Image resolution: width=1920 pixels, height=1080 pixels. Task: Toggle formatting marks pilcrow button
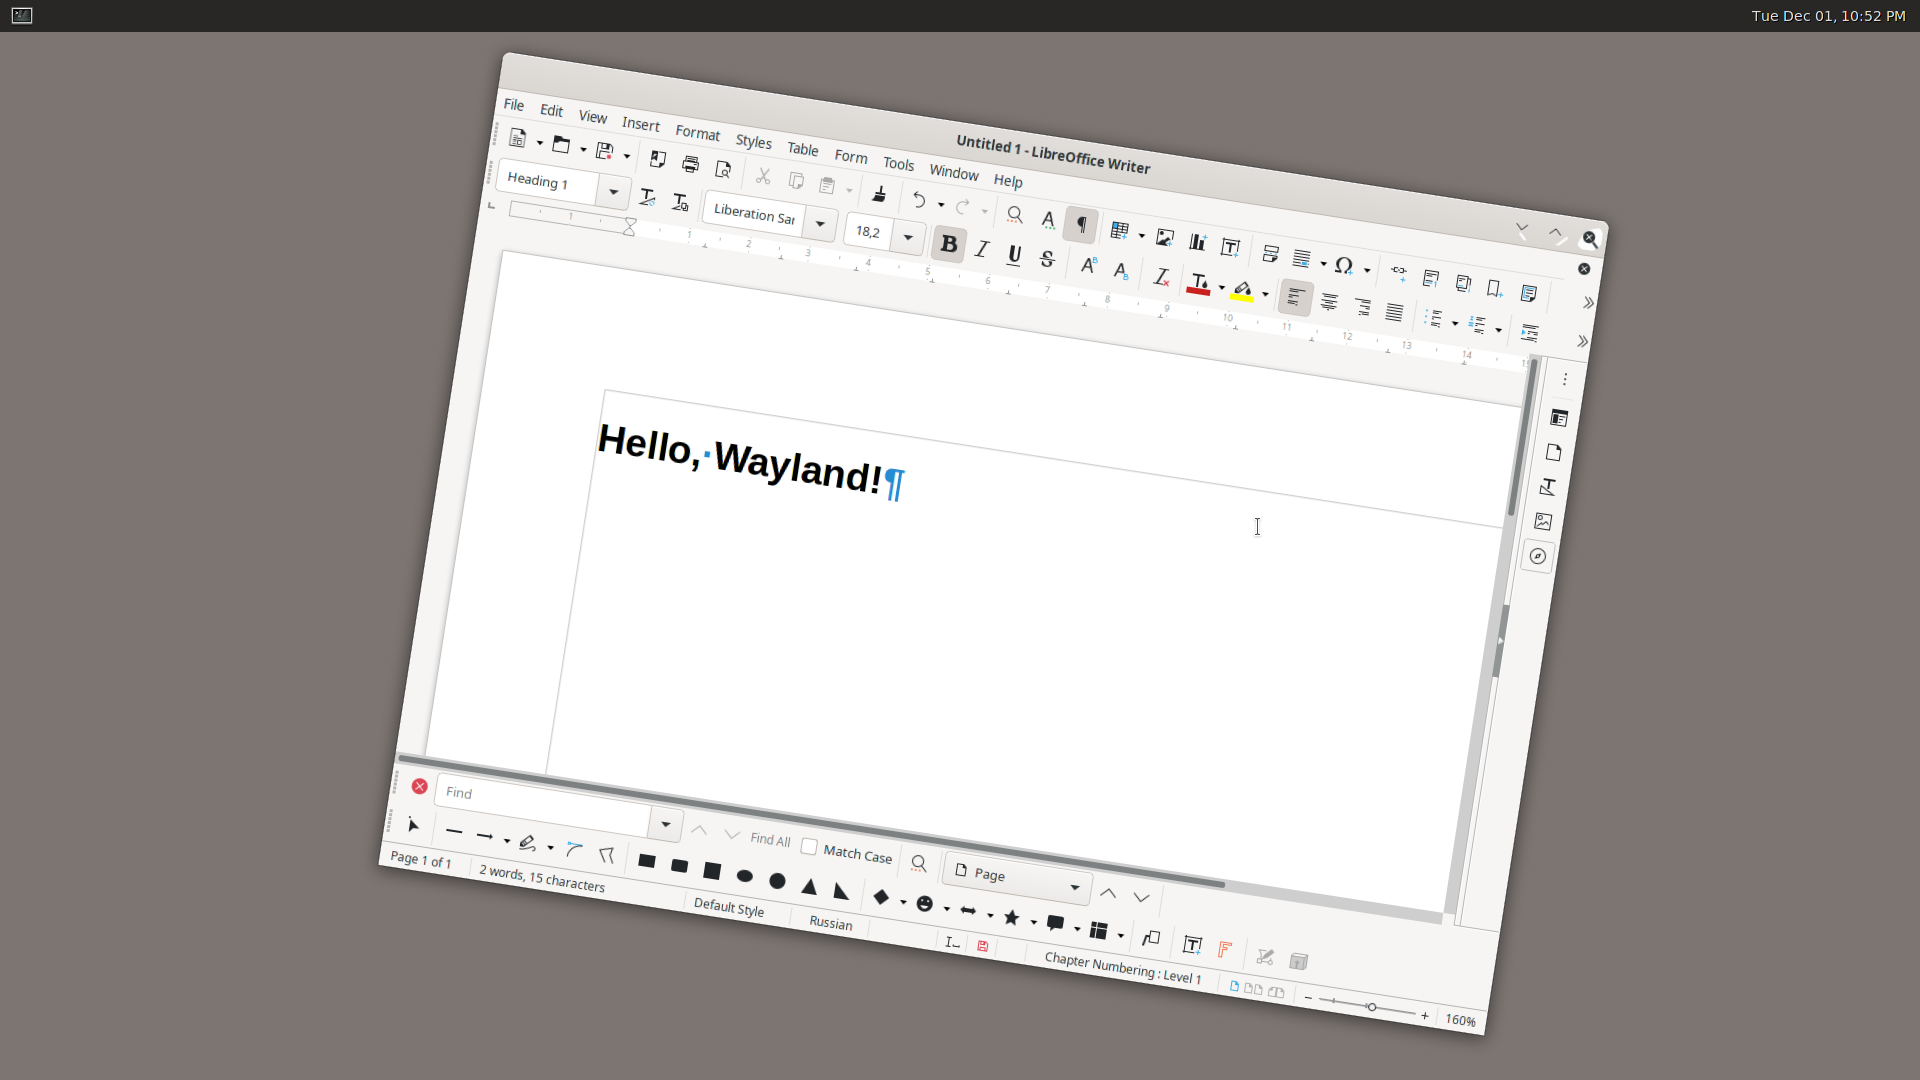[1081, 225]
